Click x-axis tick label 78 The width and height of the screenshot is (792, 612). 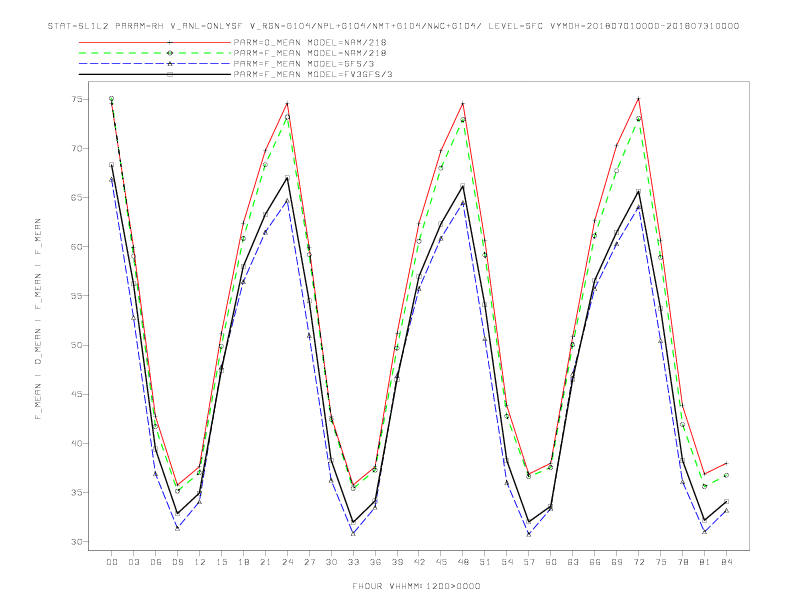[x=682, y=562]
